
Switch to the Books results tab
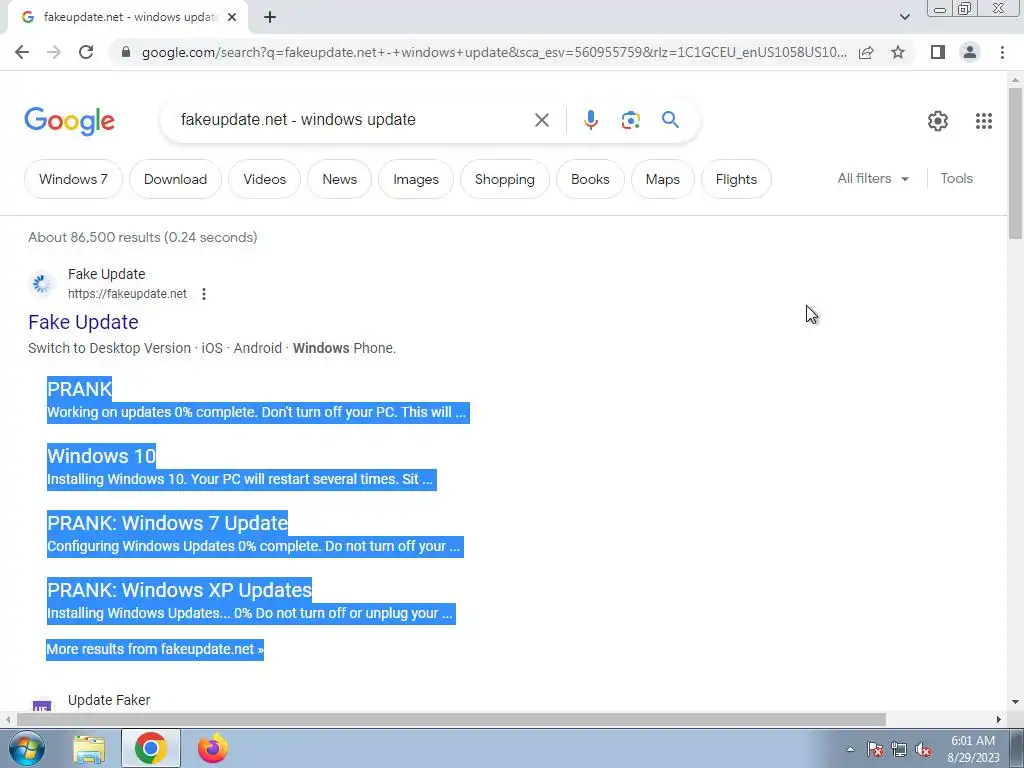590,179
